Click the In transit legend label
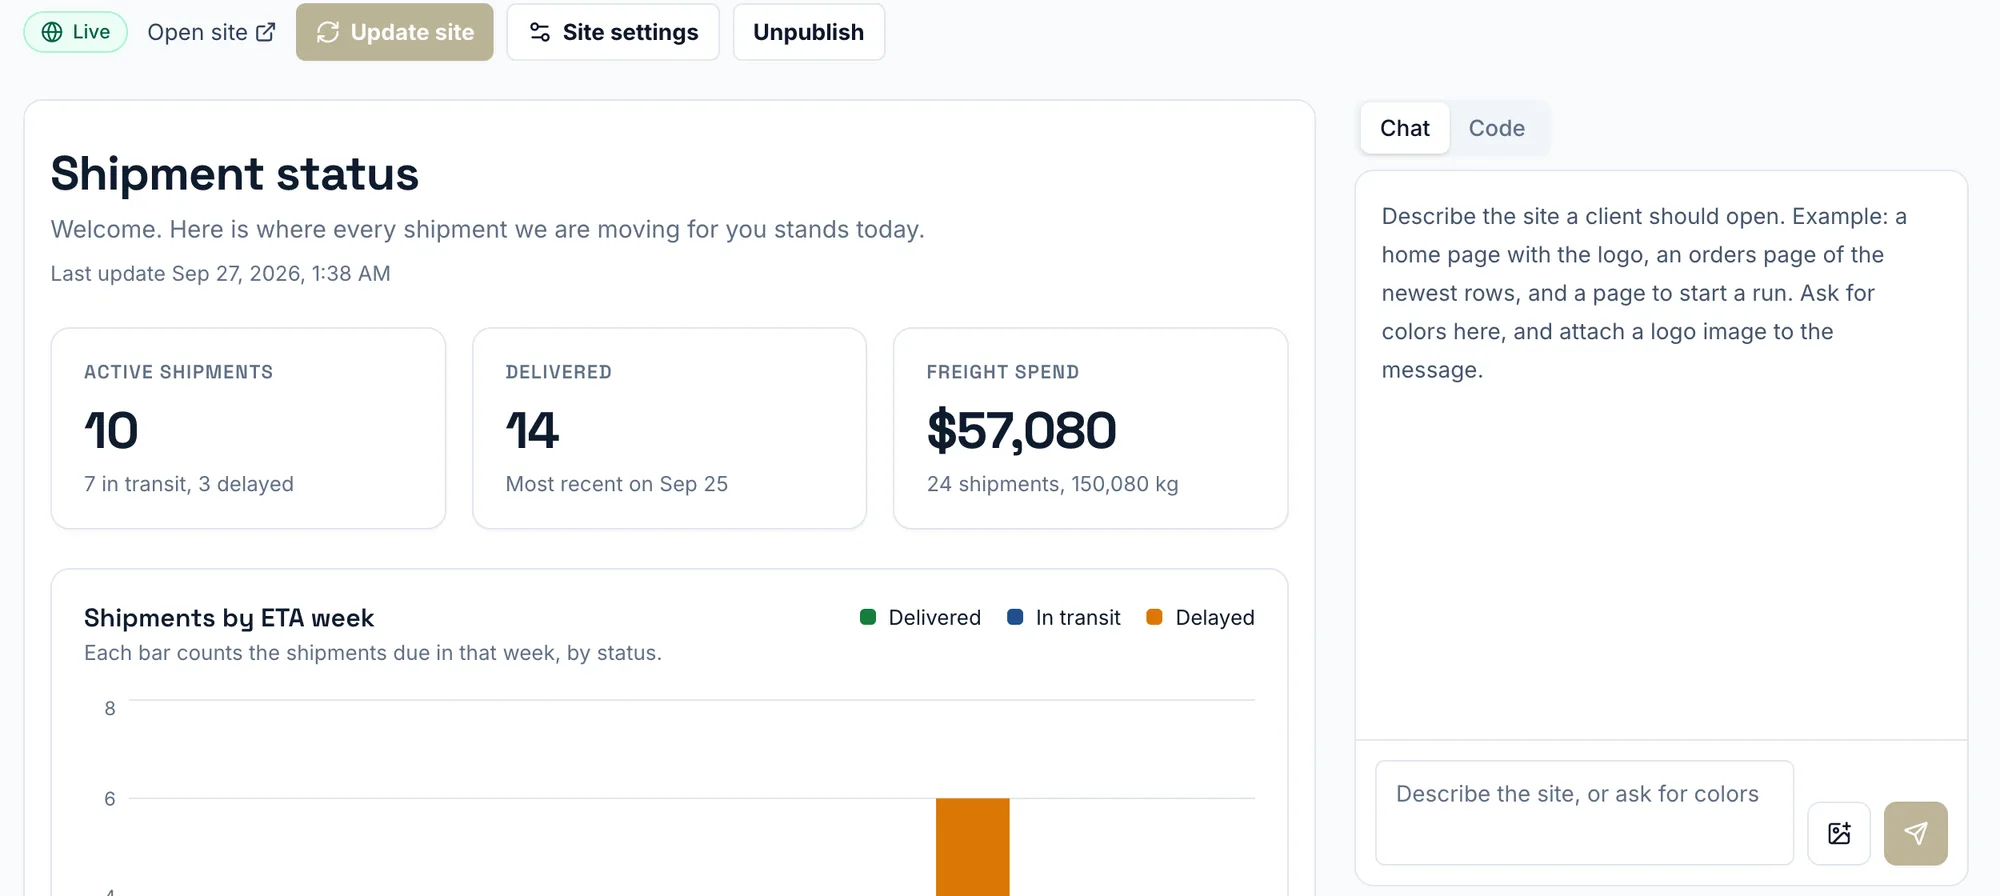 point(1078,618)
